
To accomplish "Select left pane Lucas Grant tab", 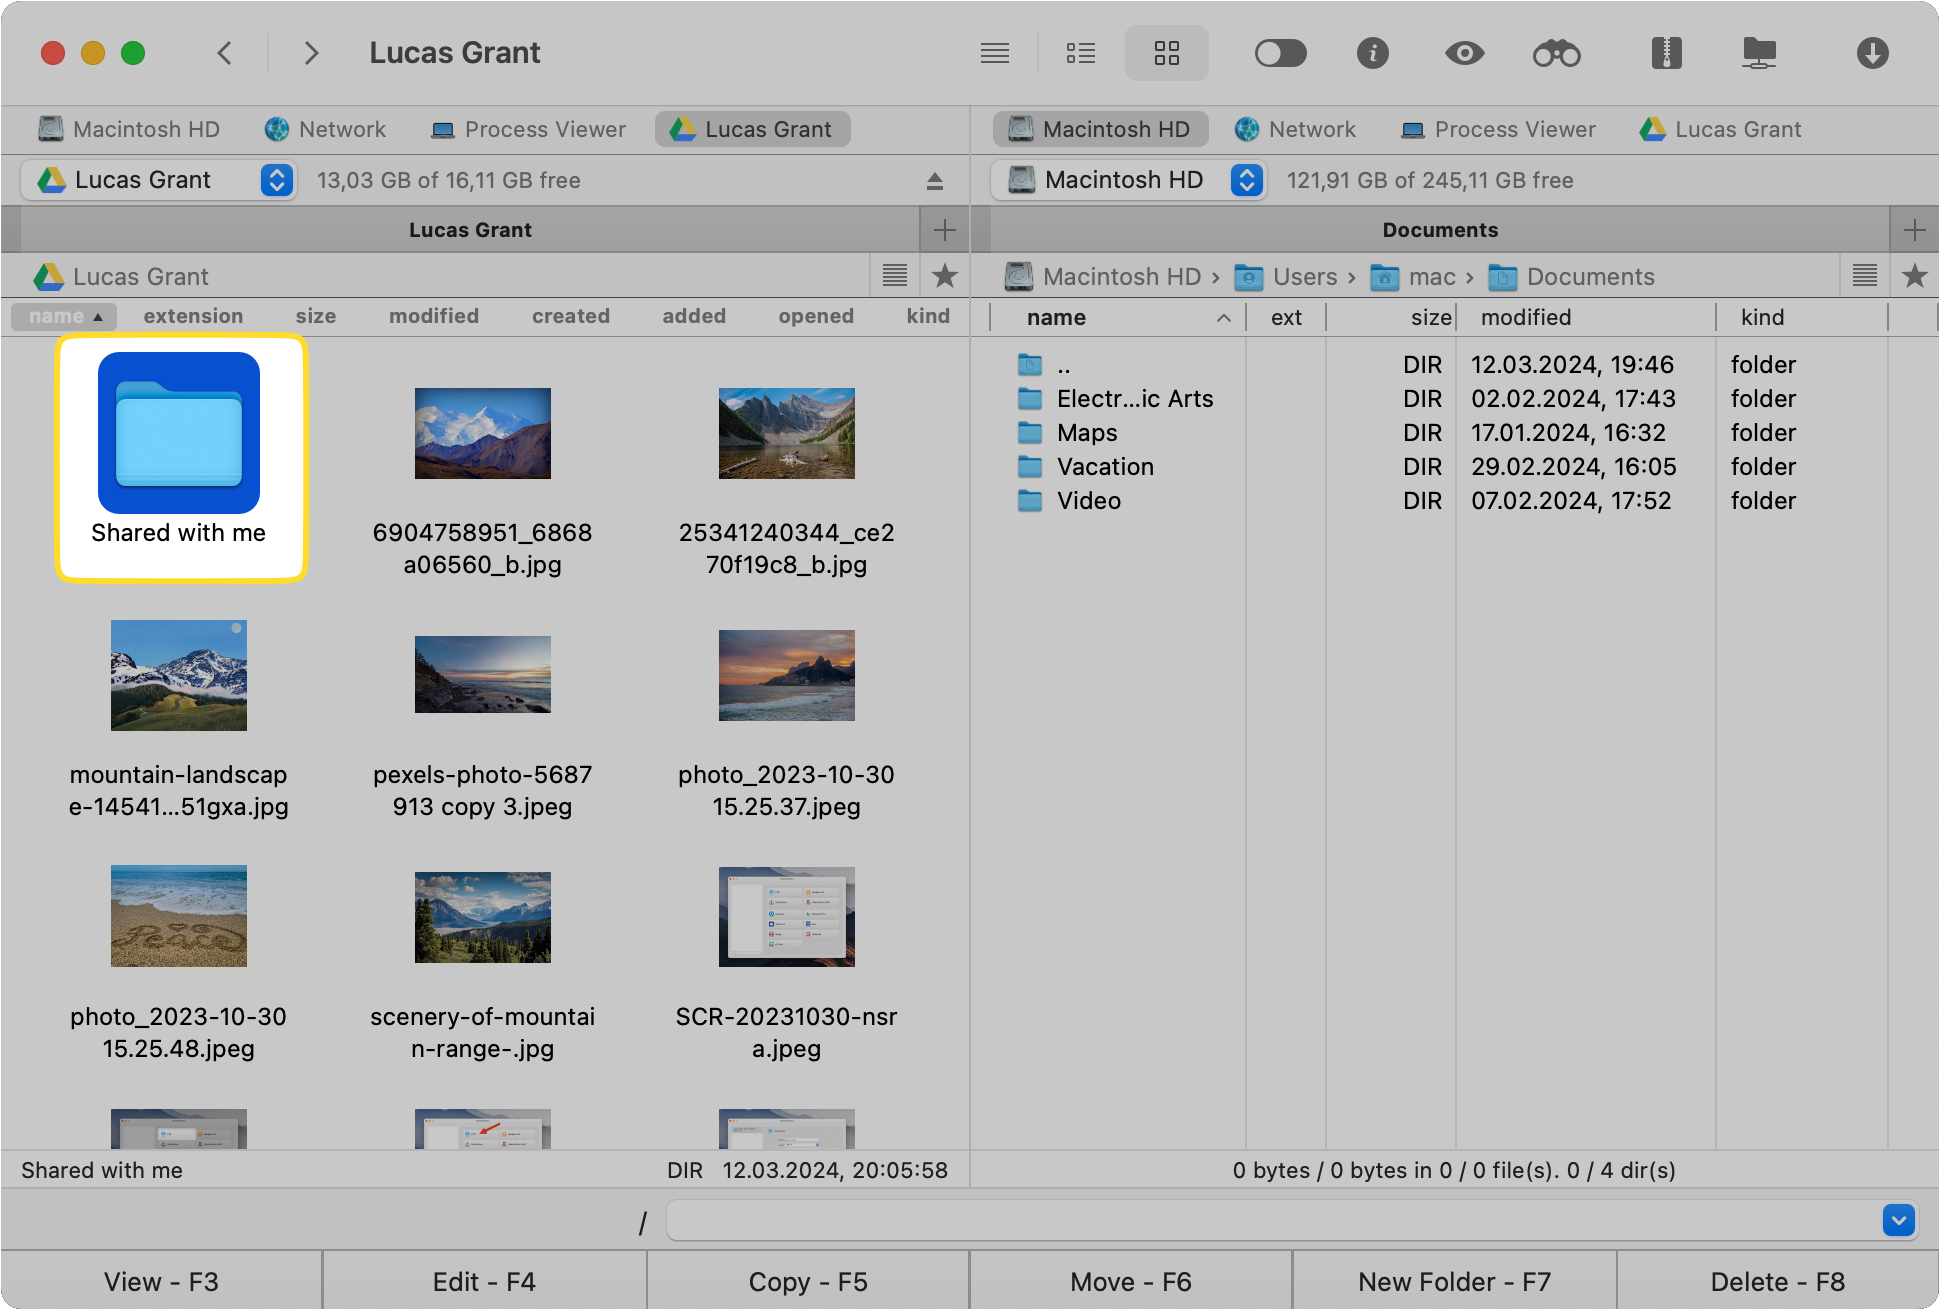I will (752, 129).
